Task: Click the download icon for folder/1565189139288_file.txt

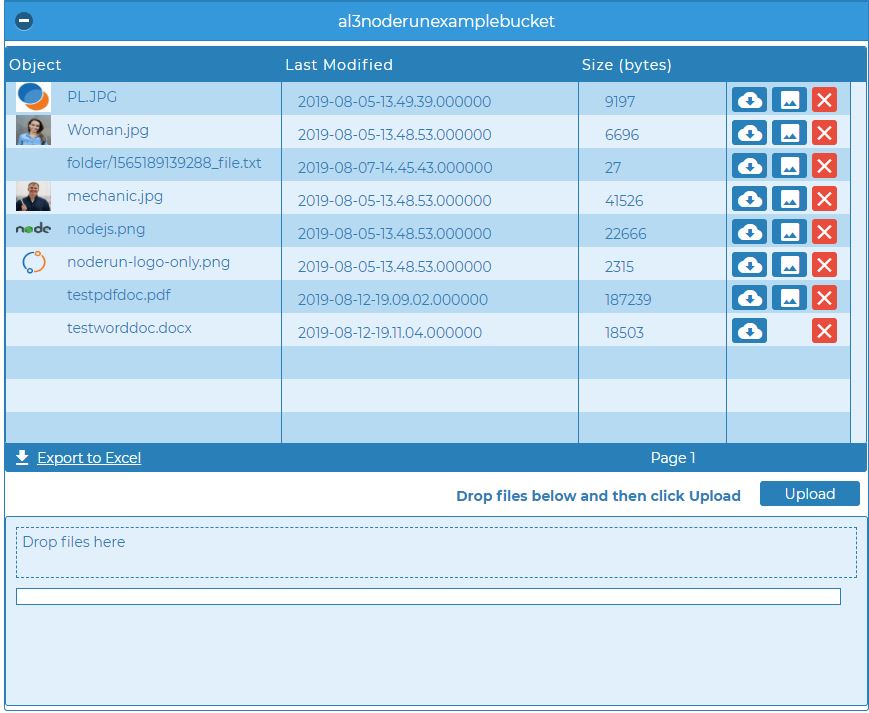Action: click(749, 164)
